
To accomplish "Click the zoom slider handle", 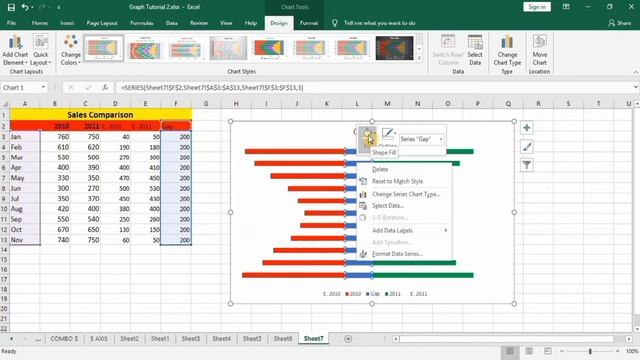I will pyautogui.click(x=590, y=351).
